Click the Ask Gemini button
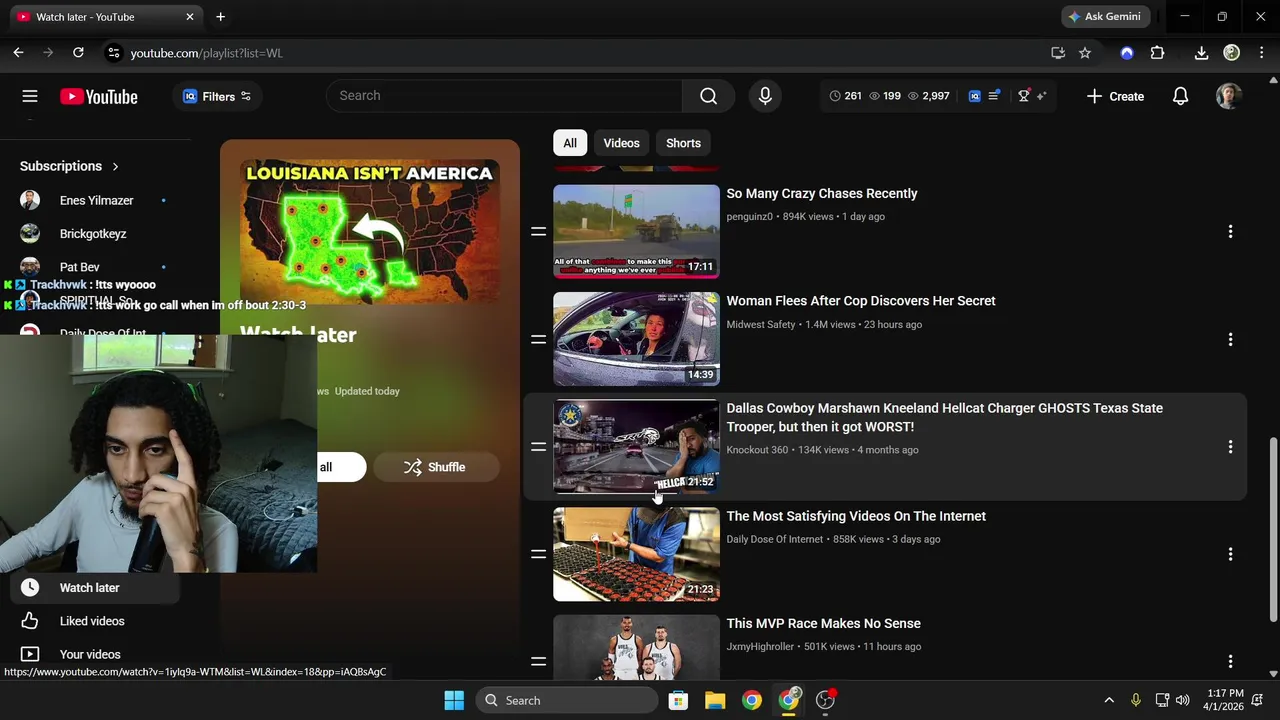Viewport: 1280px width, 720px height. click(x=1105, y=17)
